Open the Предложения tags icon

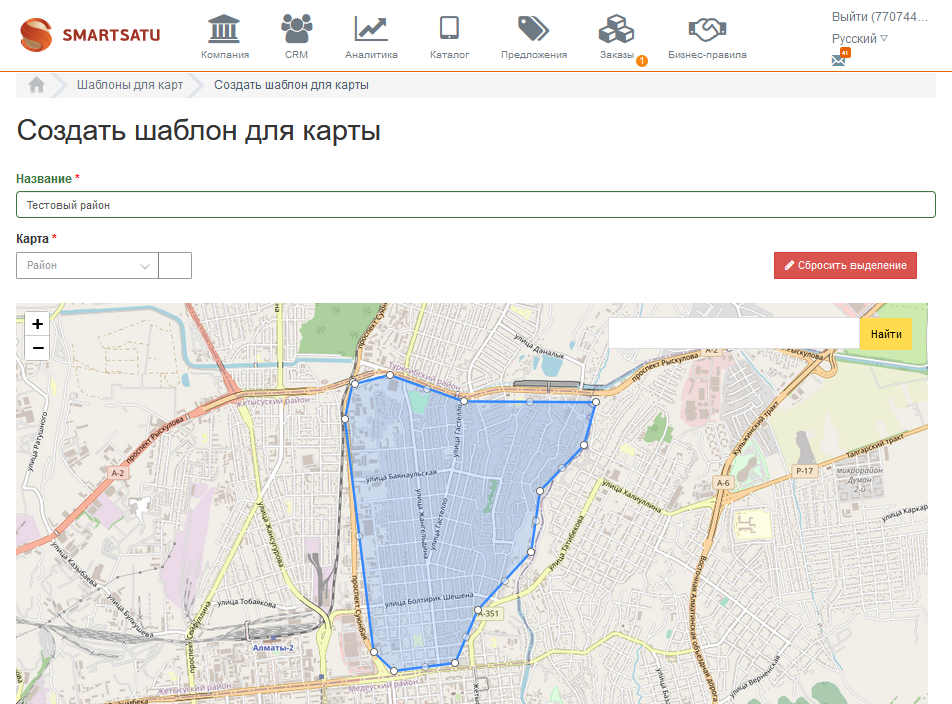click(533, 28)
